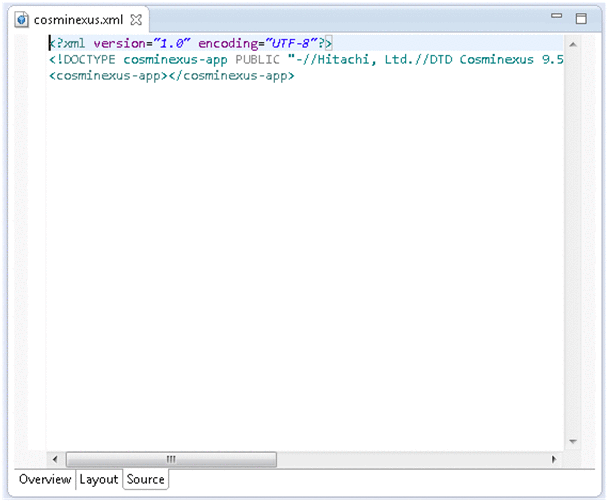The width and height of the screenshot is (609, 503).
Task: Switch to the Overview tab
Action: 45,480
